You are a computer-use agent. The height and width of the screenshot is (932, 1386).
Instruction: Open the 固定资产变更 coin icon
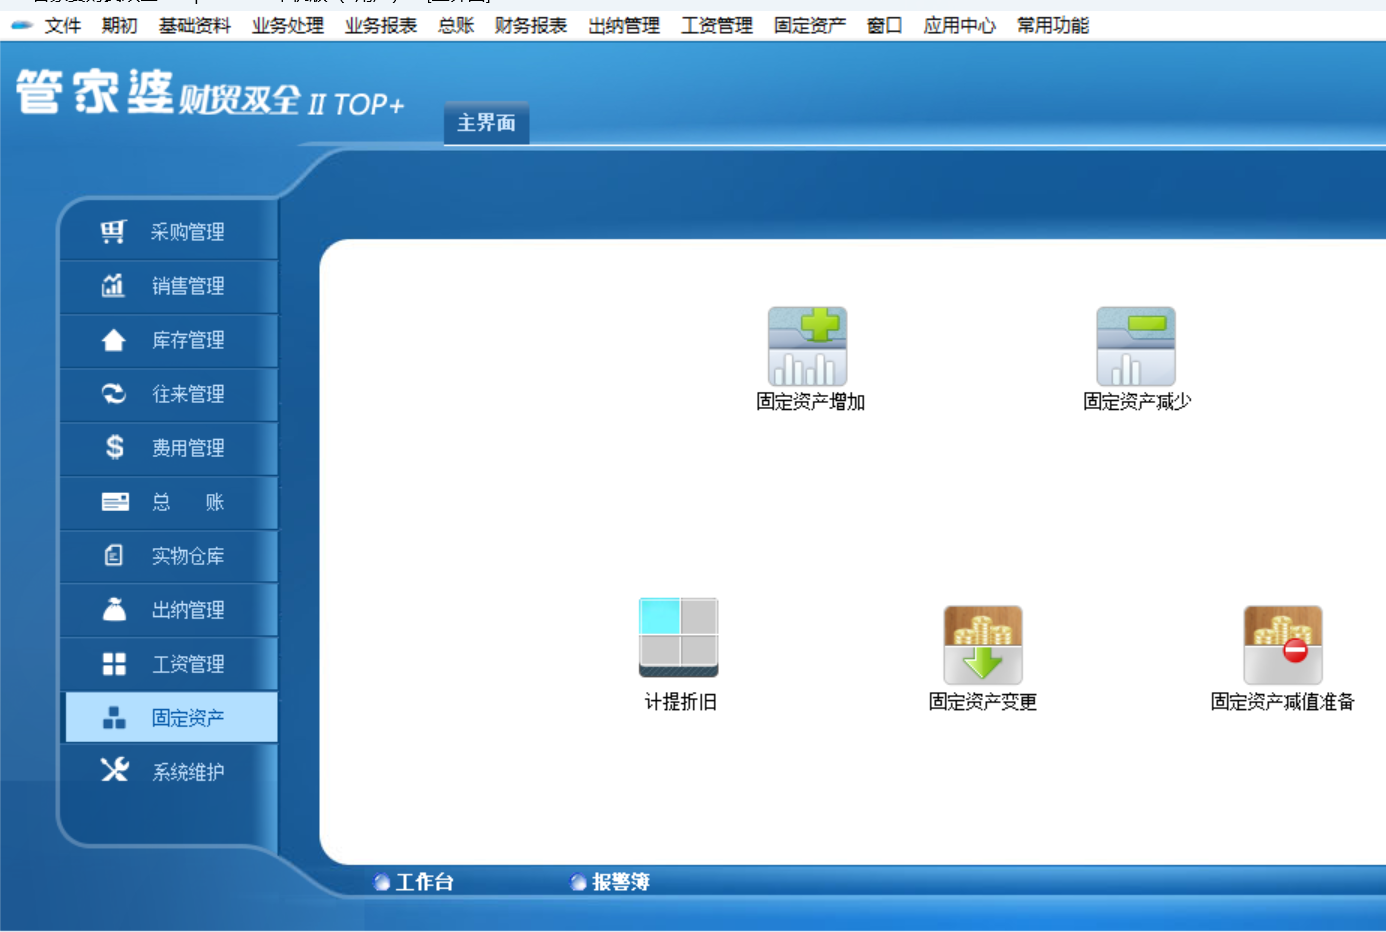983,645
